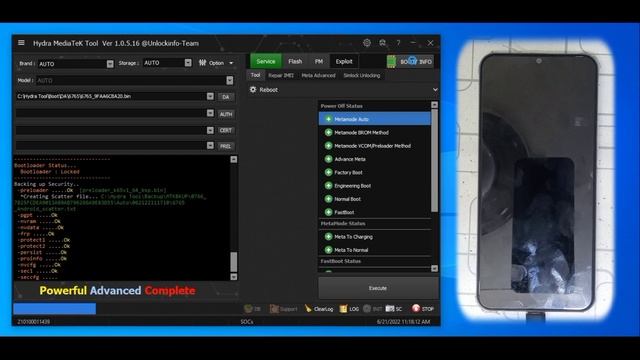Image resolution: width=640 pixels, height=360 pixels.
Task: Take screenshot with SC icon
Action: click(x=390, y=309)
